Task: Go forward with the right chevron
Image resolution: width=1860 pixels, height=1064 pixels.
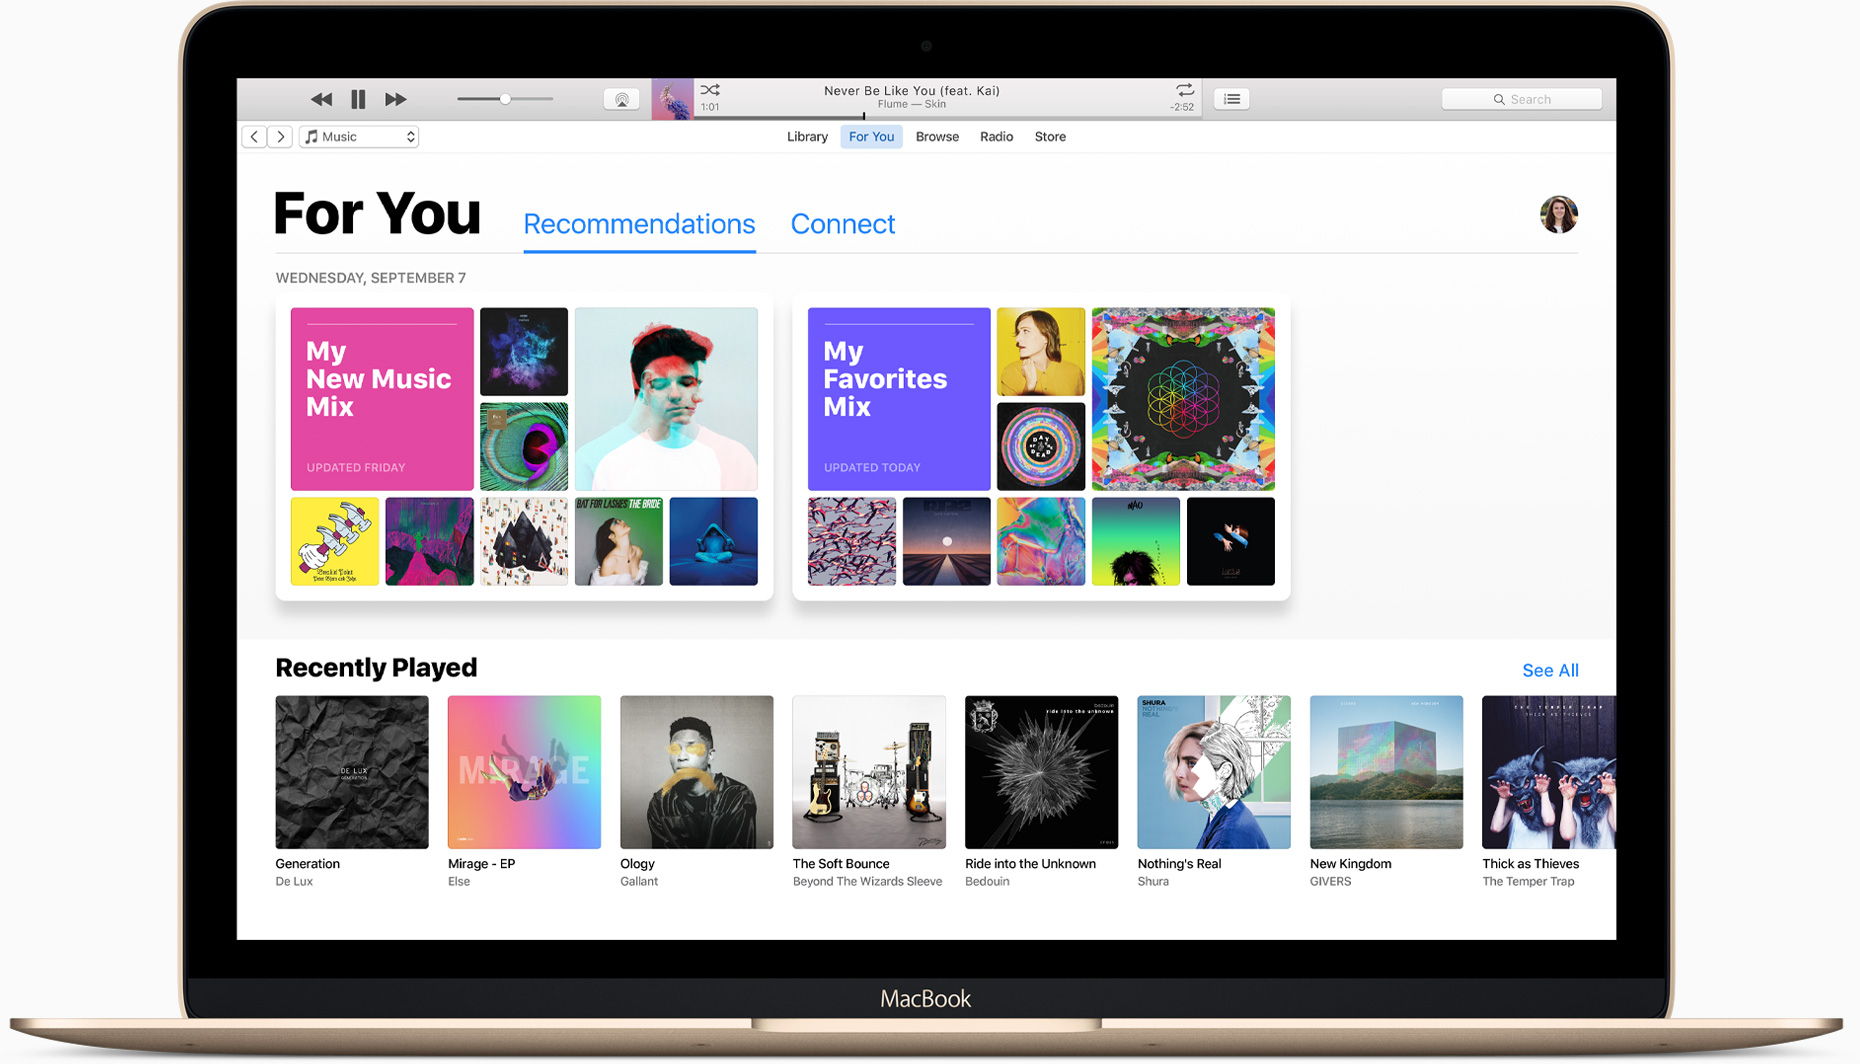Action: coord(281,137)
